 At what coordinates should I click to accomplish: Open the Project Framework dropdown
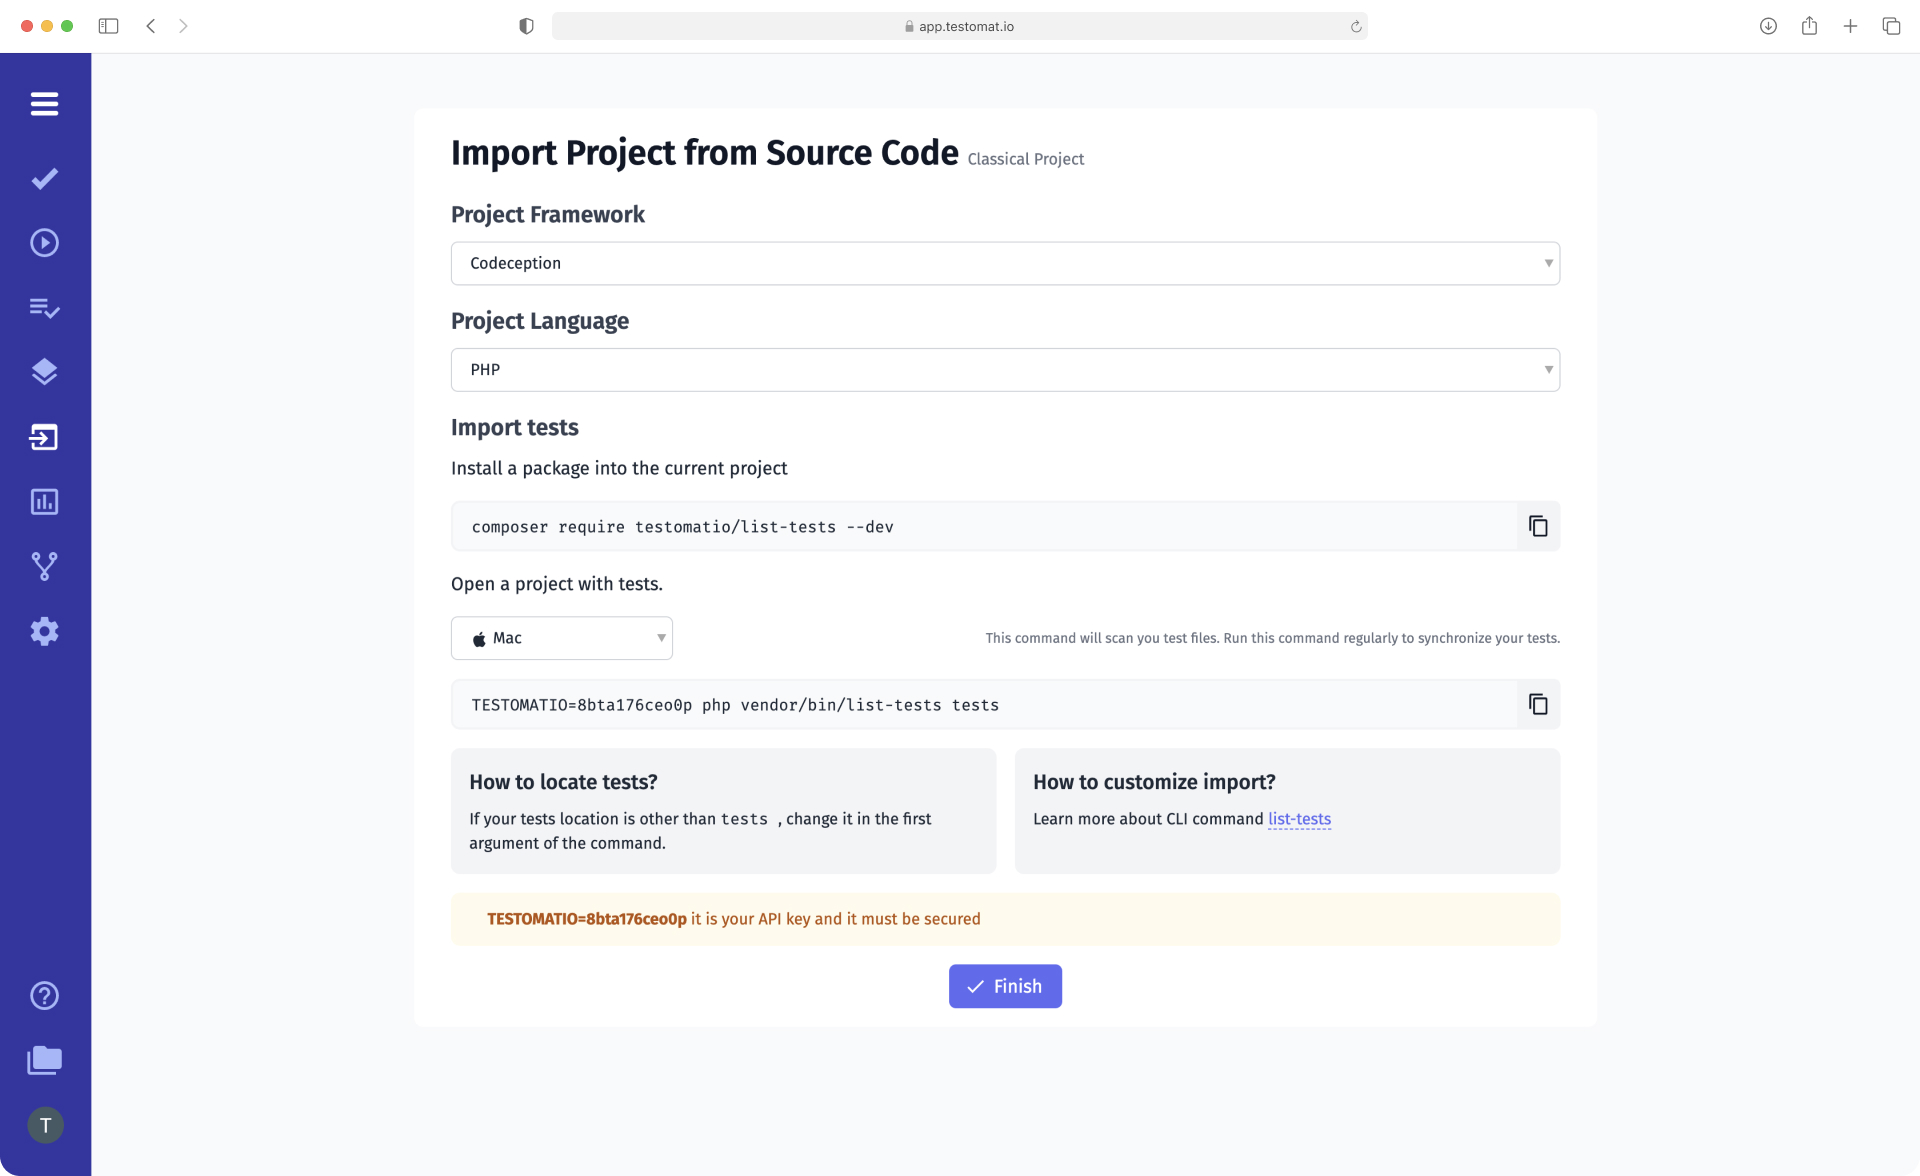click(1005, 263)
